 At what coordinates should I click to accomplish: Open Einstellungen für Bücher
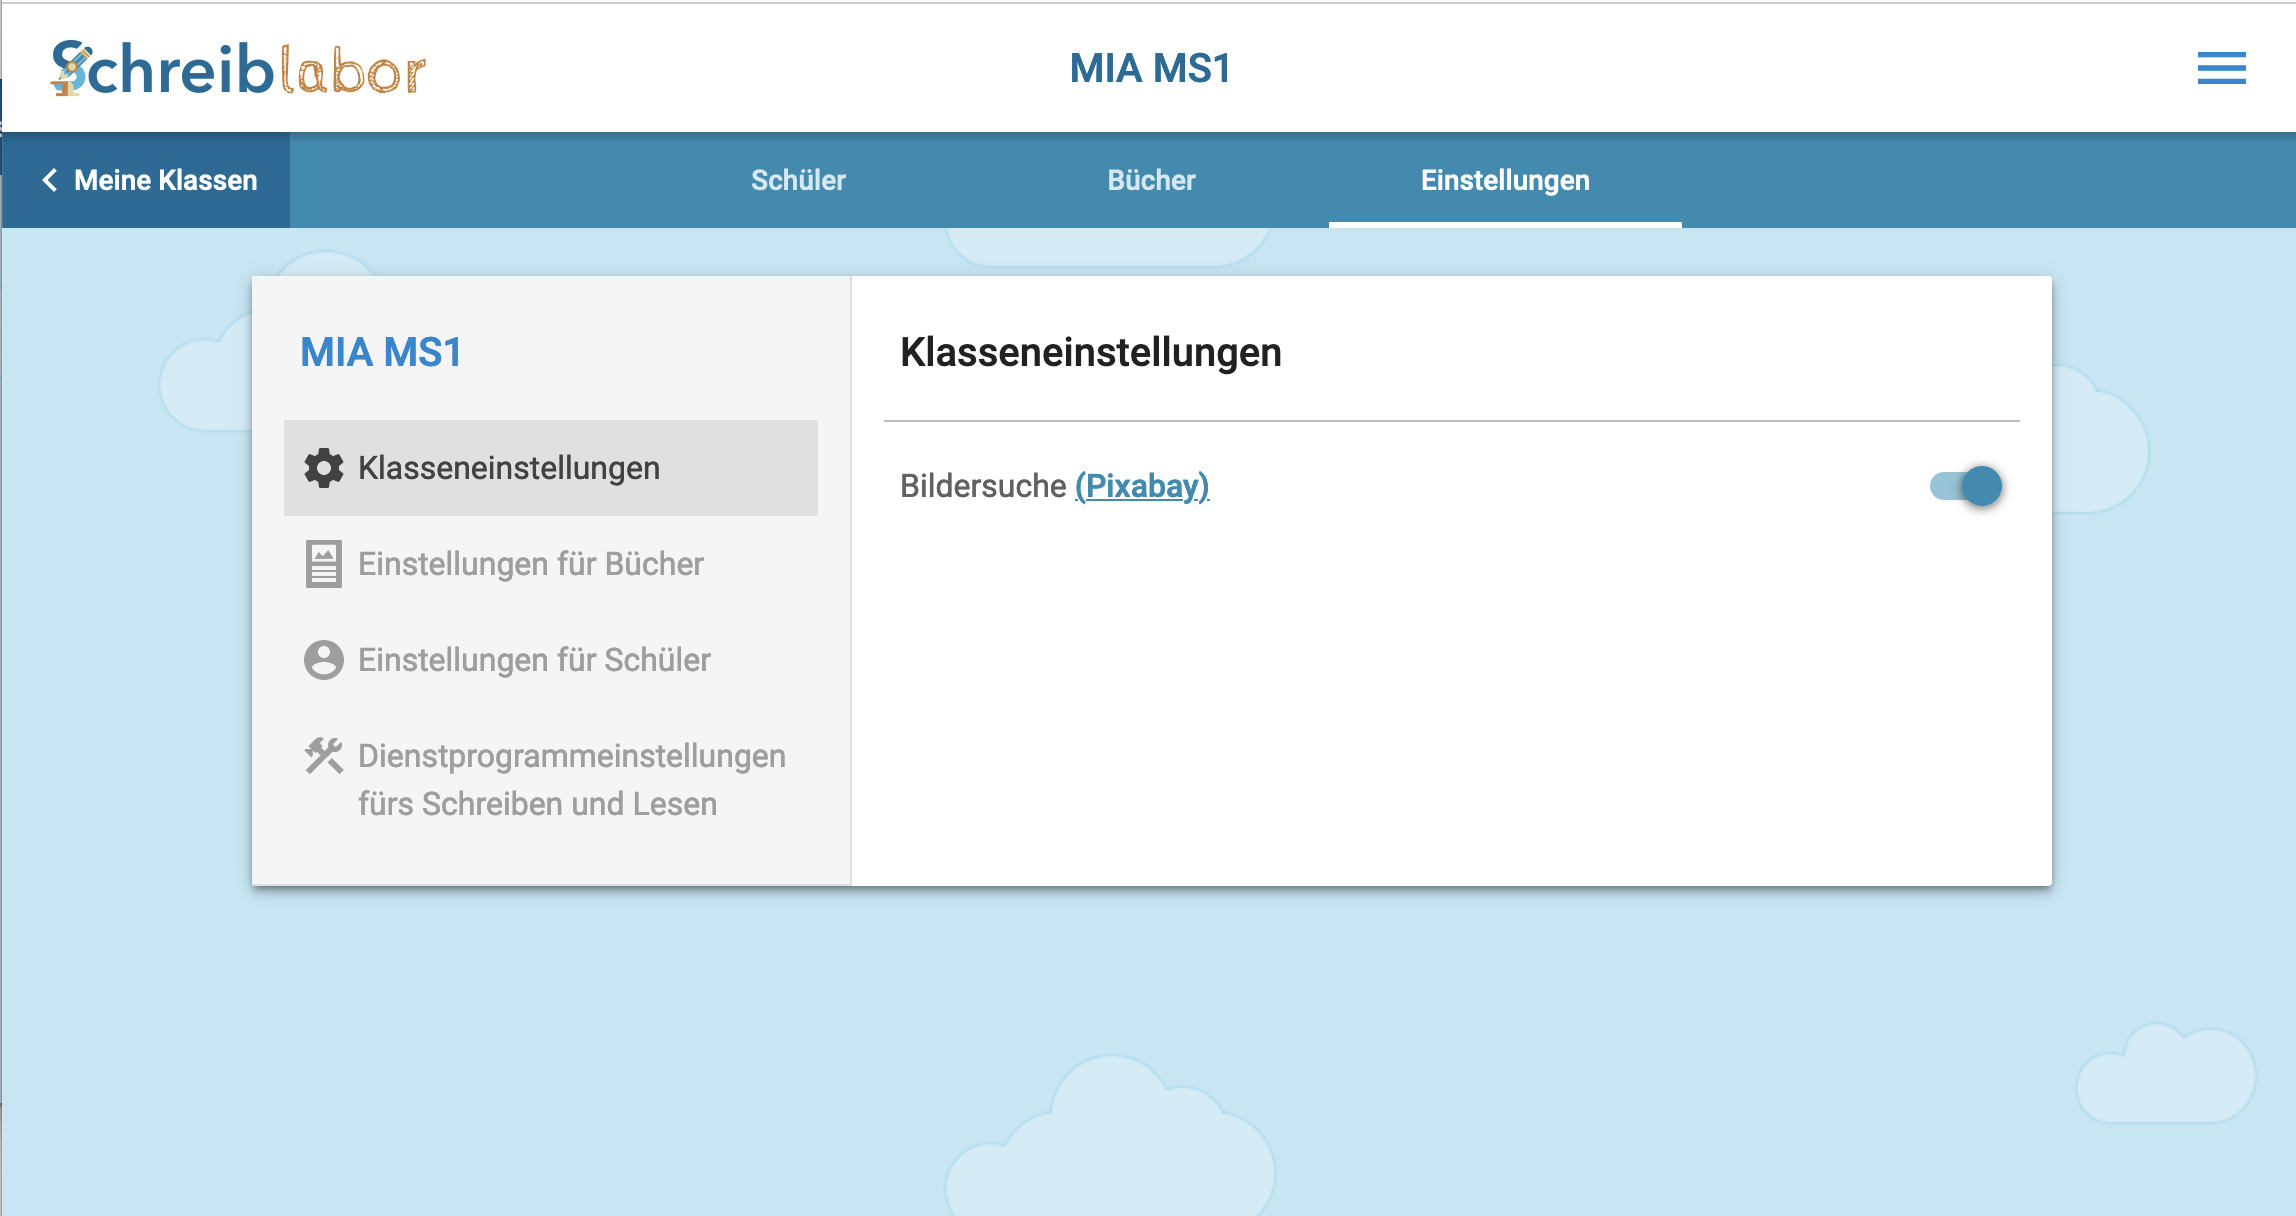pos(531,564)
